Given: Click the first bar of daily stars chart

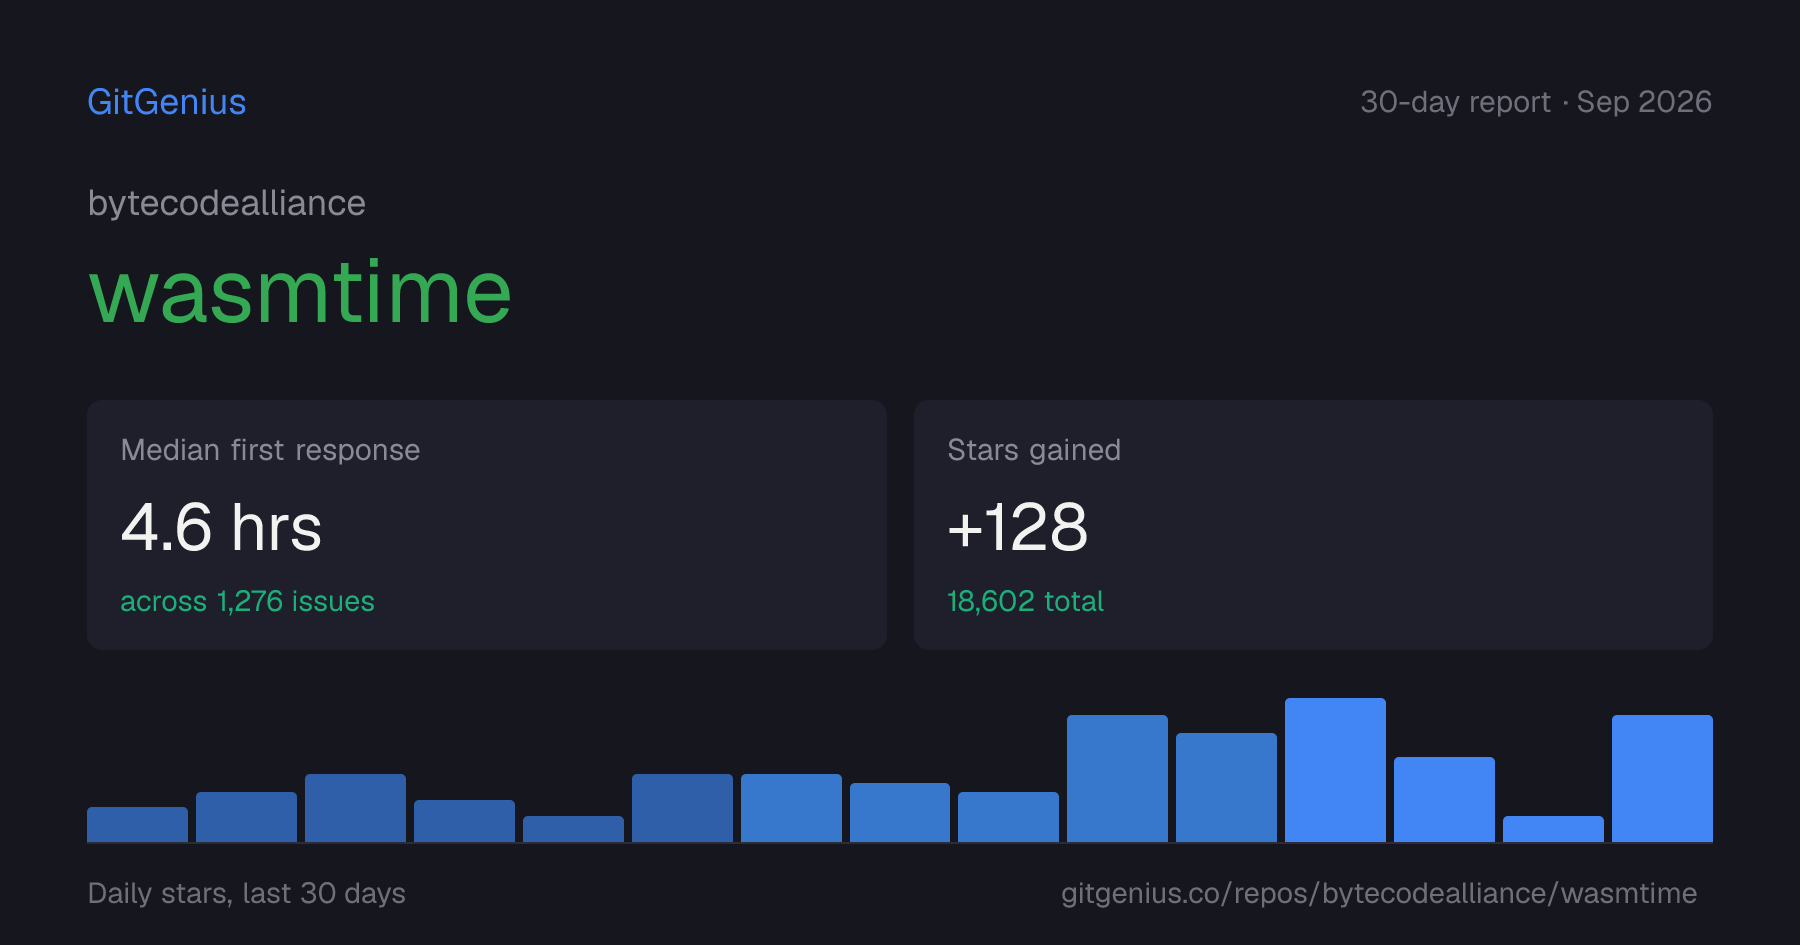Looking at the screenshot, I should [x=137, y=824].
